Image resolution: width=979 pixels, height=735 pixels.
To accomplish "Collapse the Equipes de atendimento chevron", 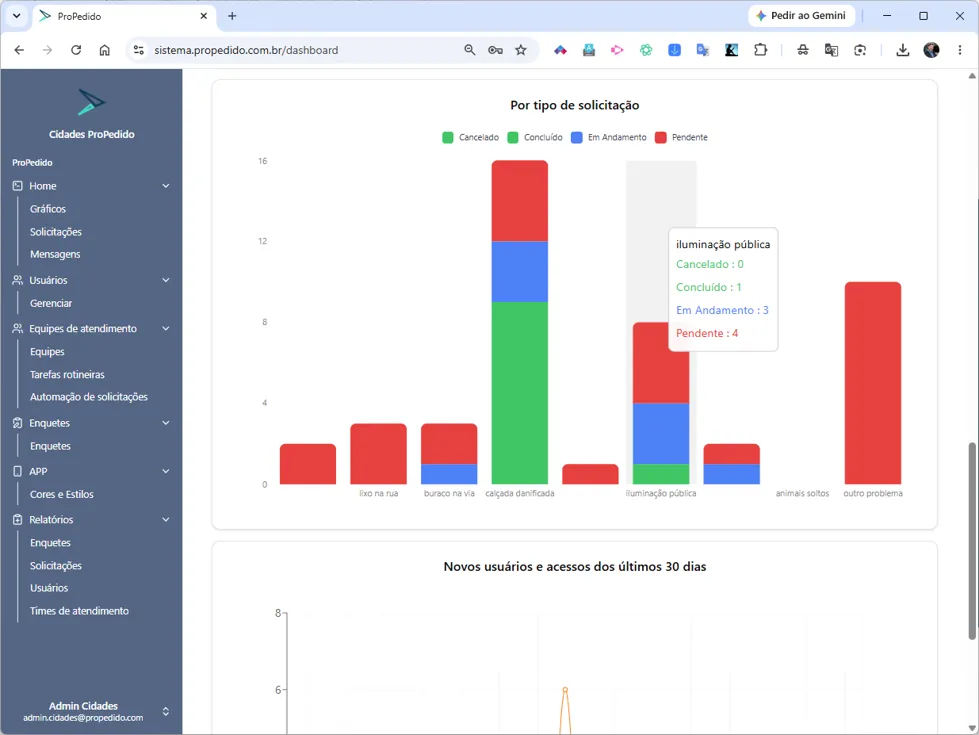I will click(165, 328).
